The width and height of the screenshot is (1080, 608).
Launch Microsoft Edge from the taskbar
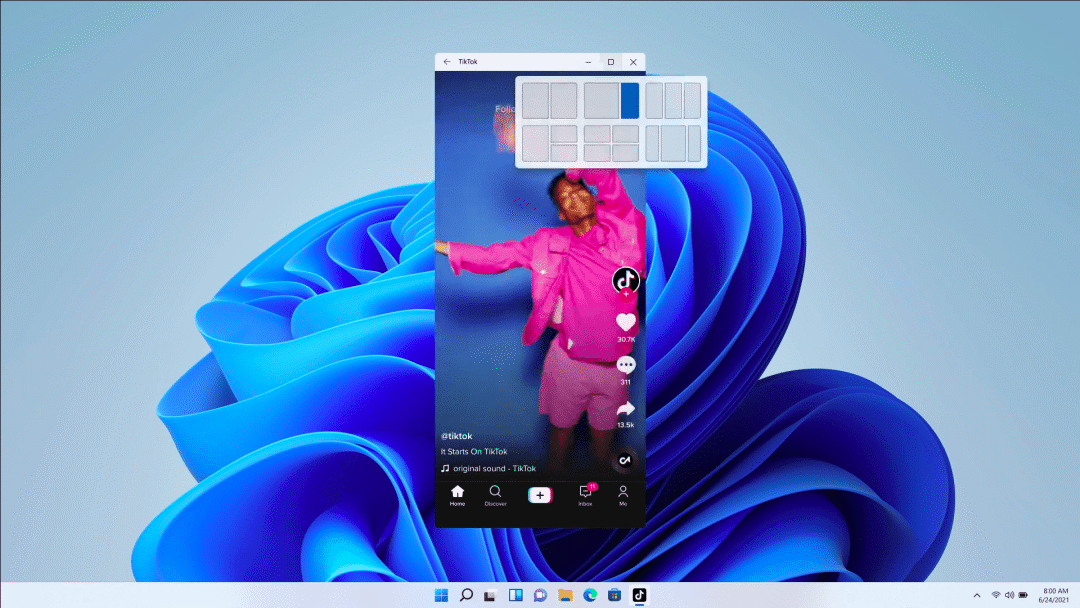point(590,595)
